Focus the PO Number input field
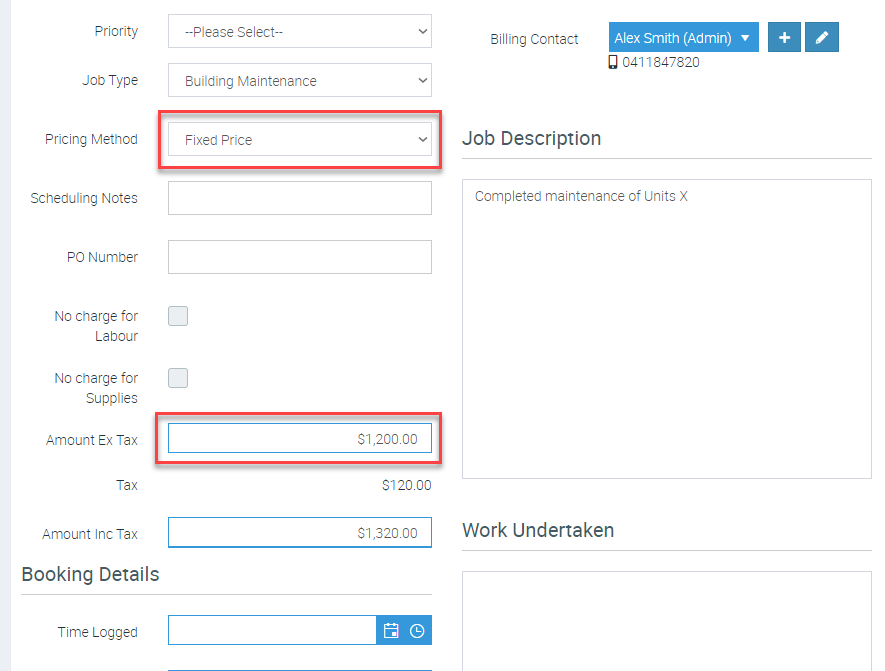This screenshot has height=671, width=885. (299, 257)
